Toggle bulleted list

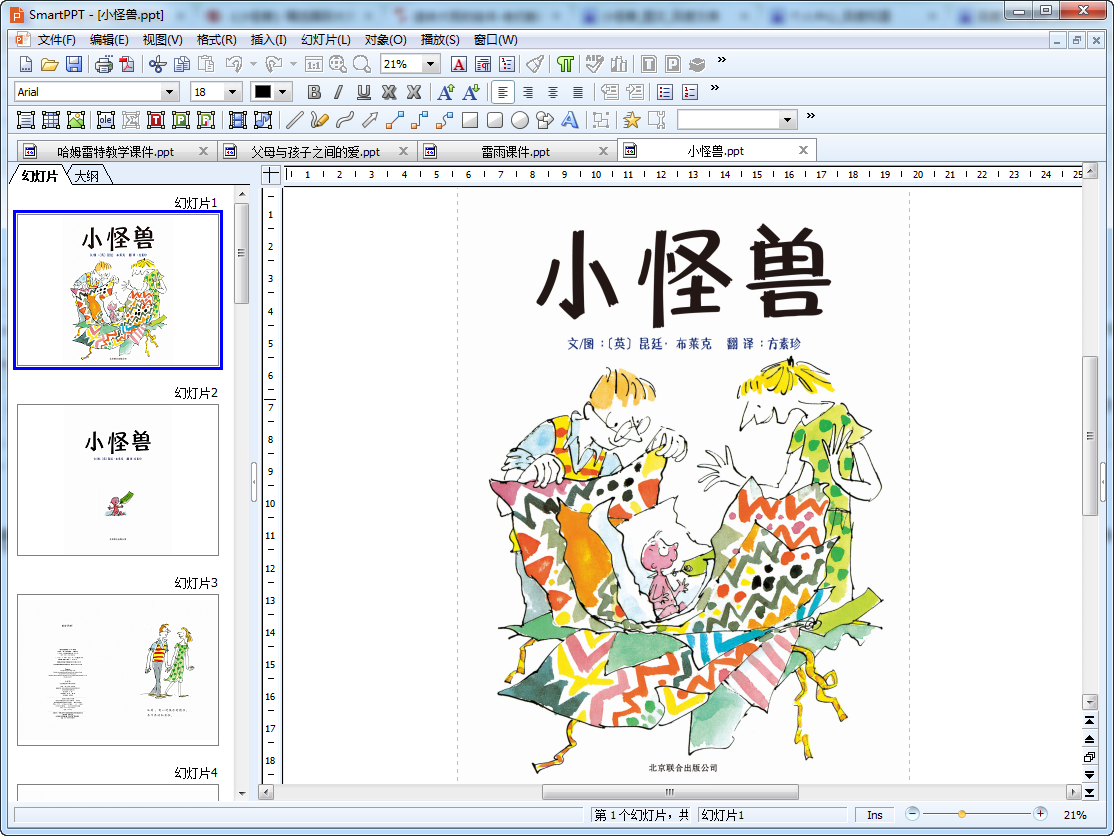coord(665,92)
